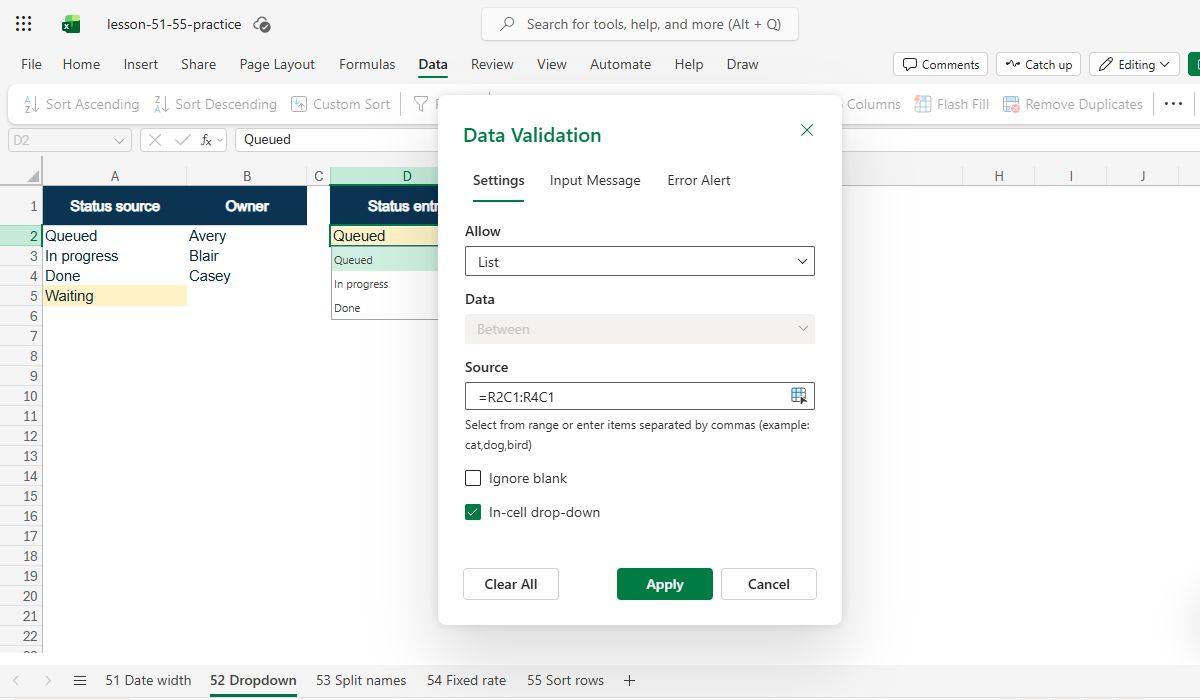Viewport: 1200px width, 700px height.
Task: Select Queued in the cell dropdown list
Action: 385,260
